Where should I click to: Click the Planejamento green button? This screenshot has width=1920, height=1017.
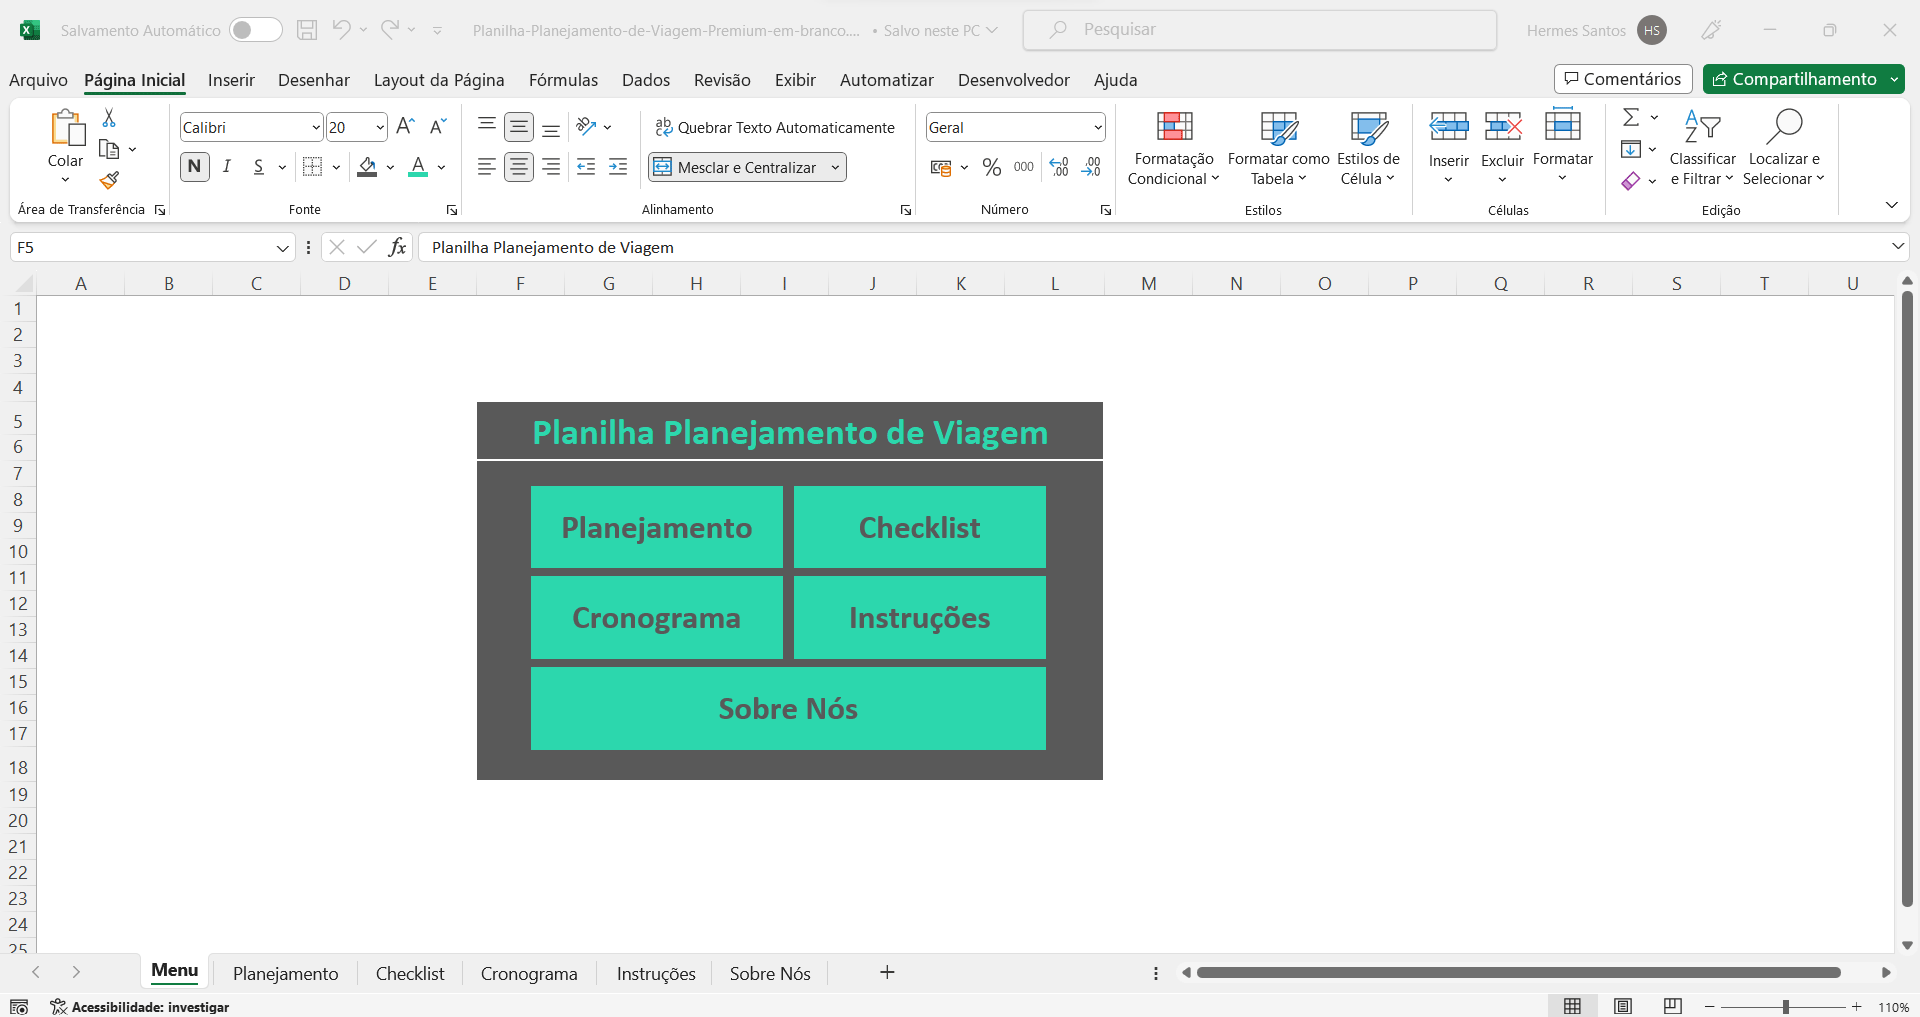click(657, 527)
